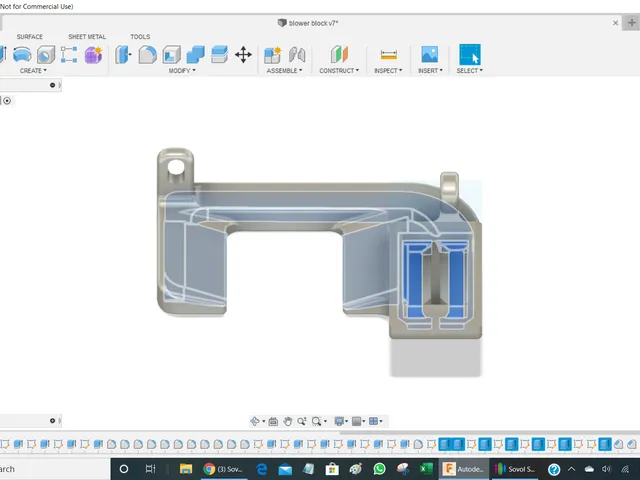This screenshot has height=480, width=640.
Task: Expand the Orbit type dropdown arrow
Action: [x=264, y=421]
